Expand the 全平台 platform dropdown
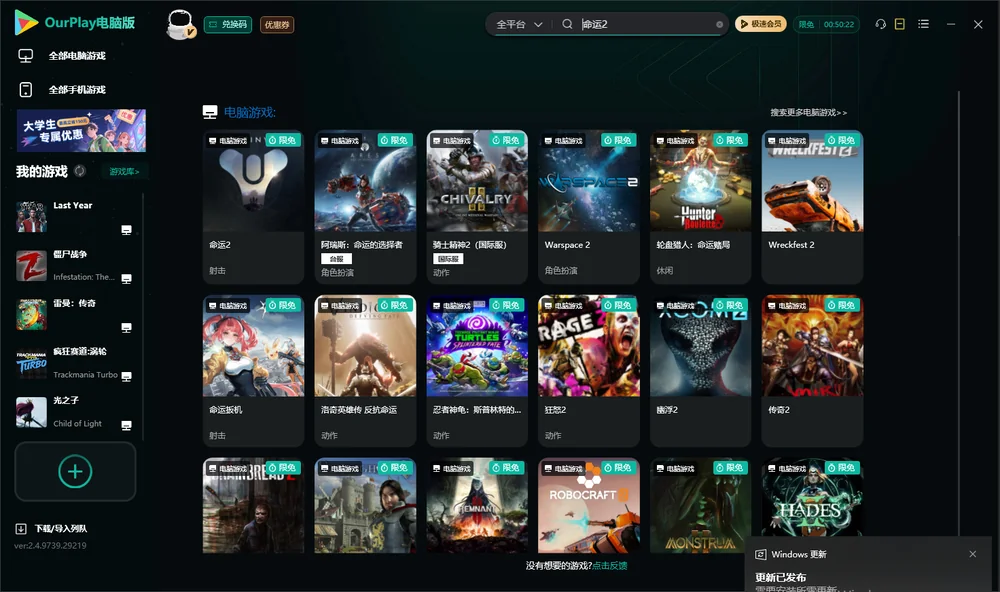 point(519,24)
